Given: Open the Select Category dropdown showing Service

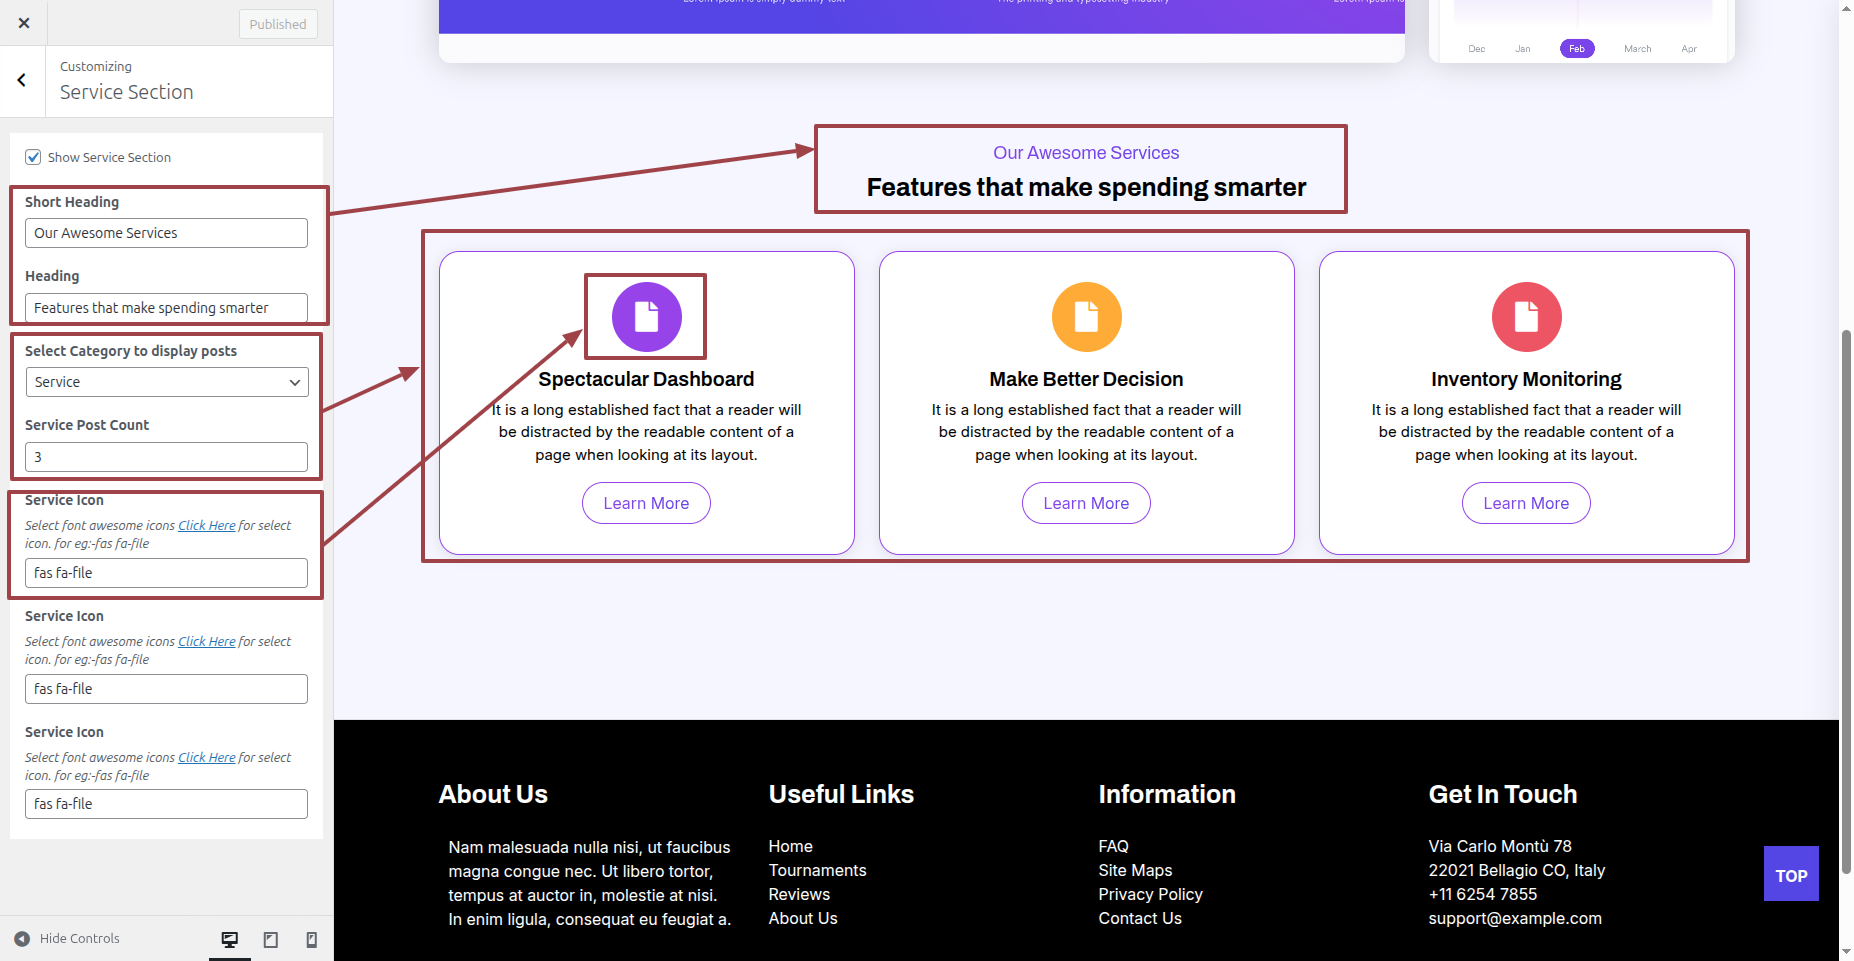Looking at the screenshot, I should click(166, 382).
